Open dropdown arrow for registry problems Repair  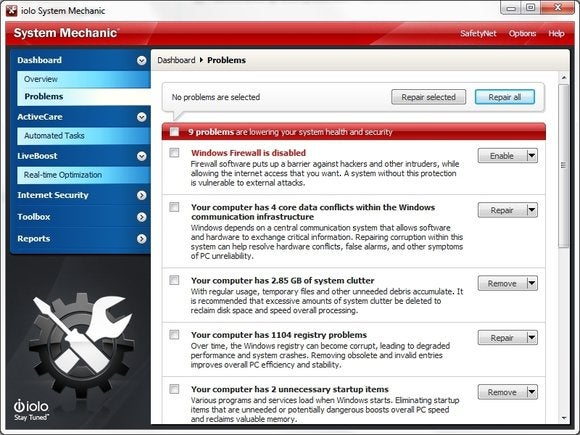pyautogui.click(x=532, y=338)
